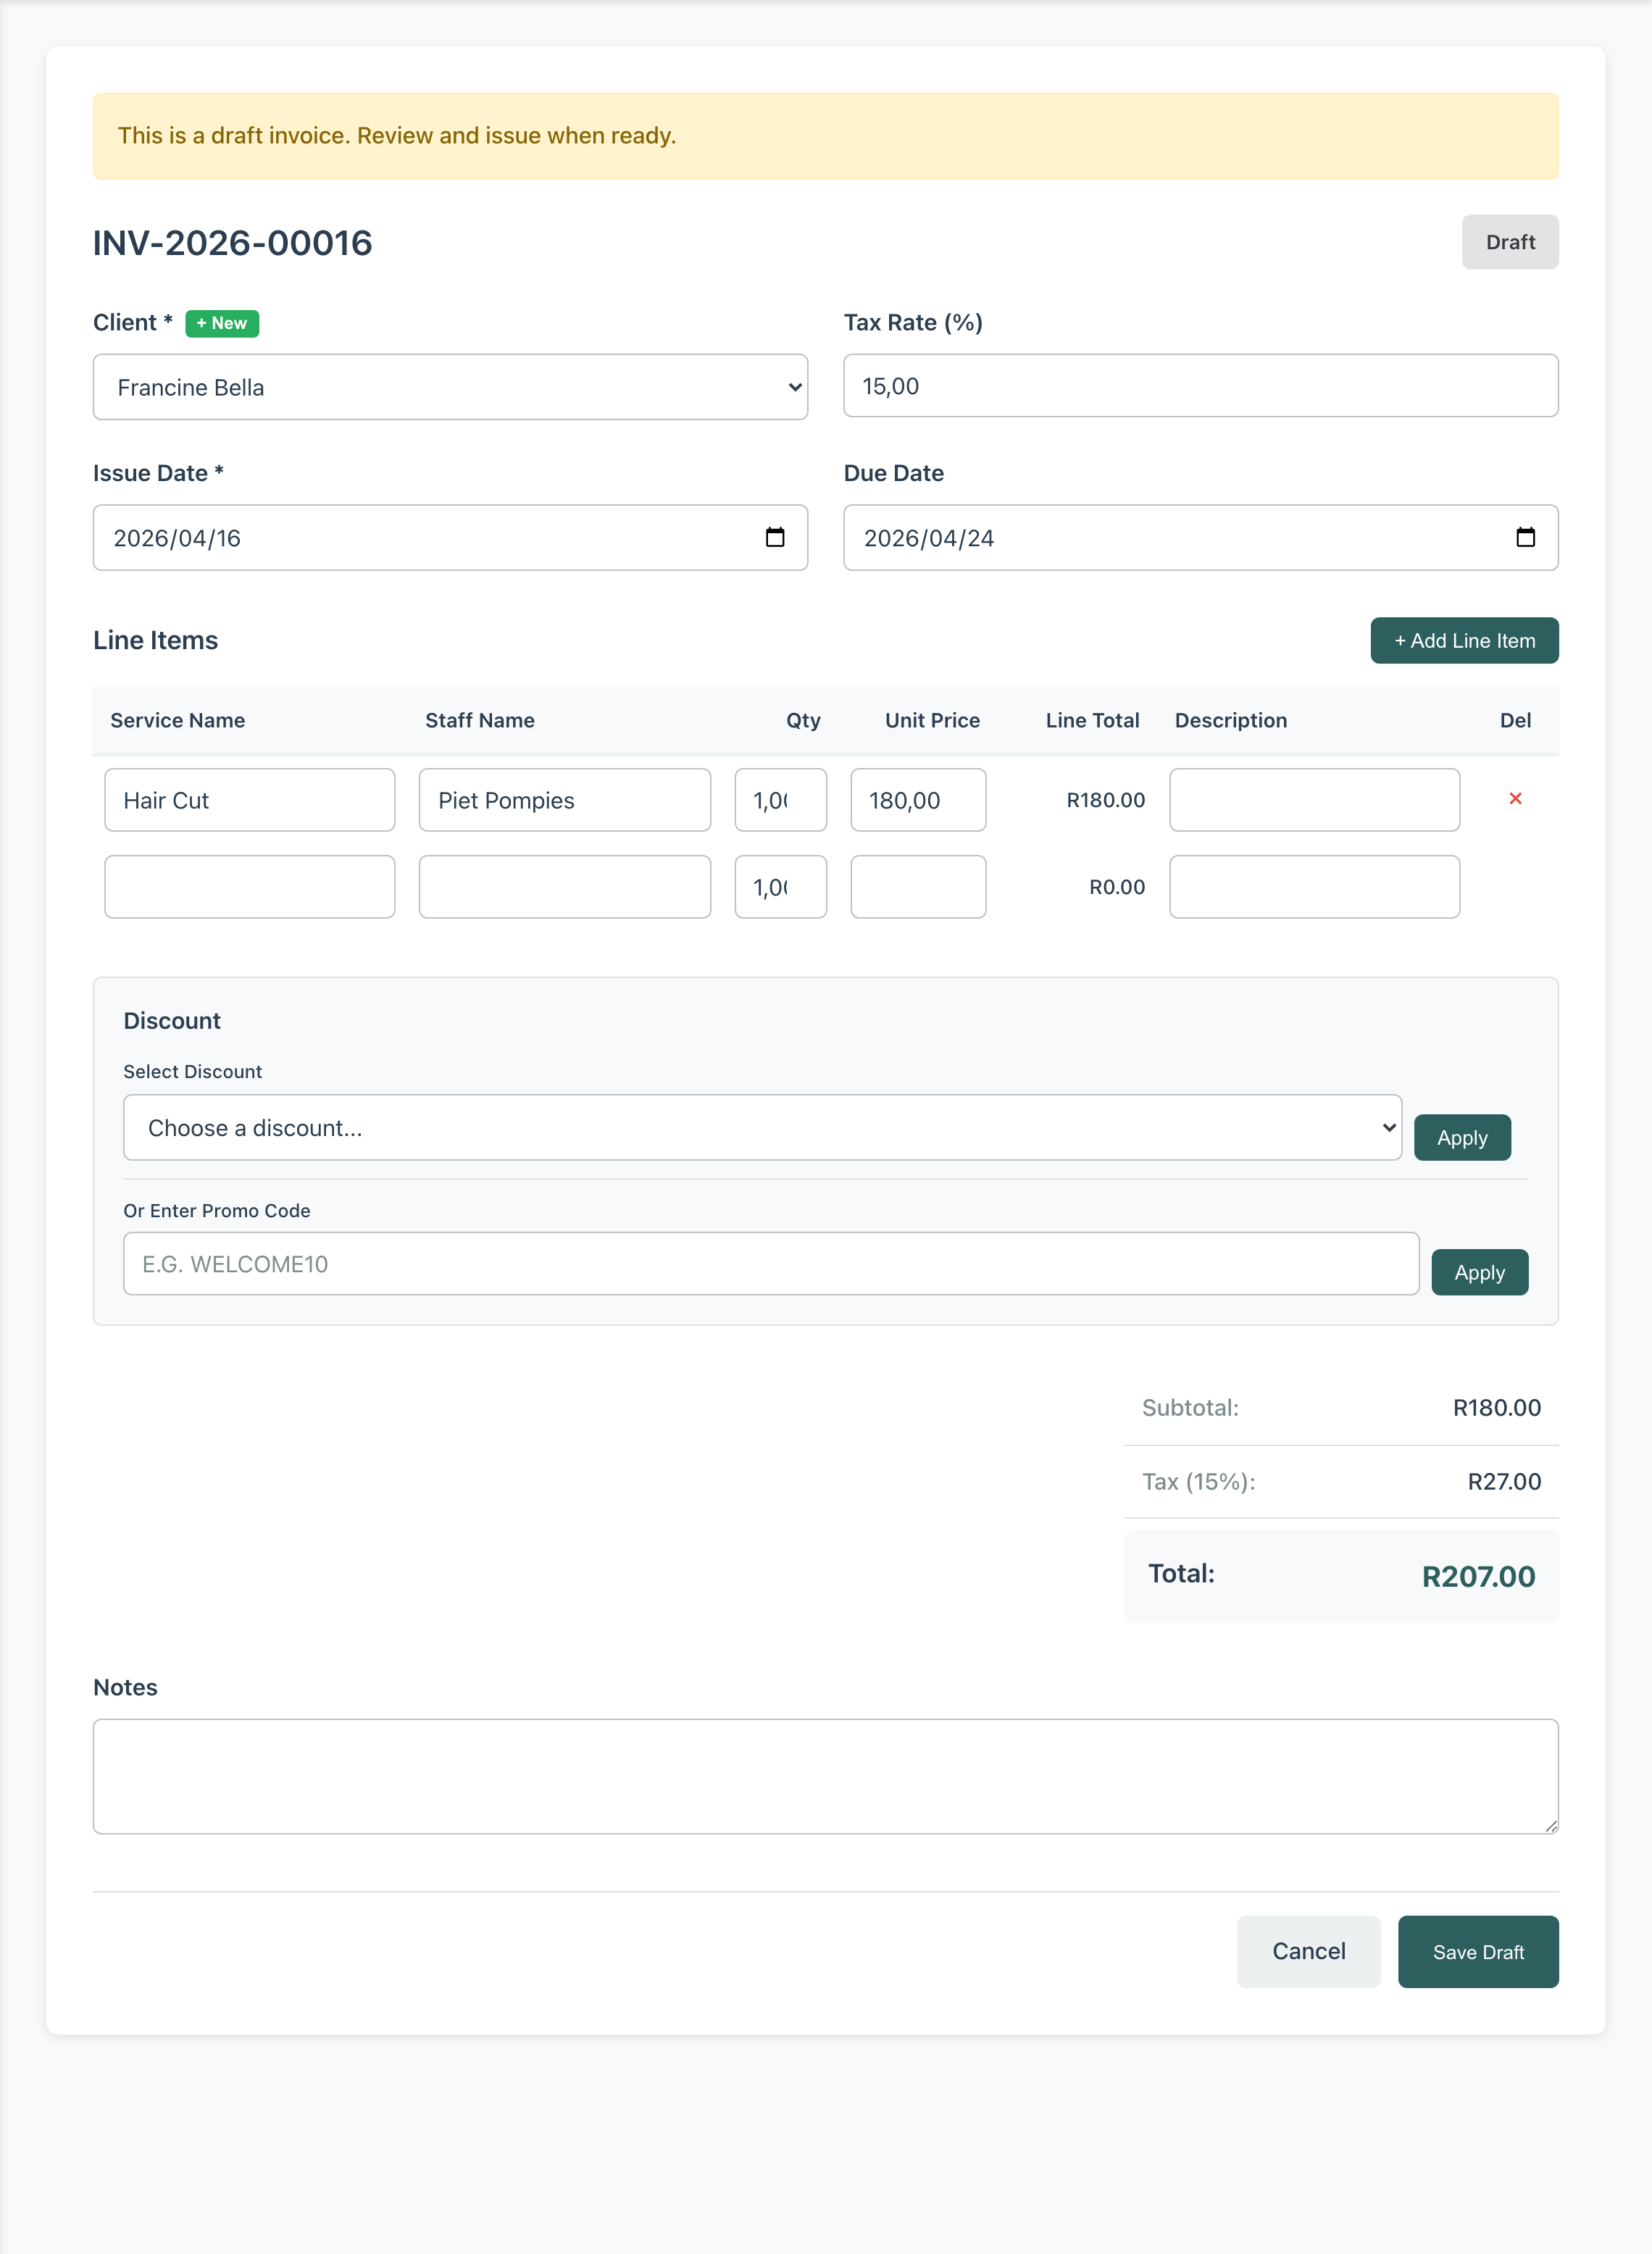Click the Notes text area
Screen dimensions: 1652x2254
[x=825, y=1776]
